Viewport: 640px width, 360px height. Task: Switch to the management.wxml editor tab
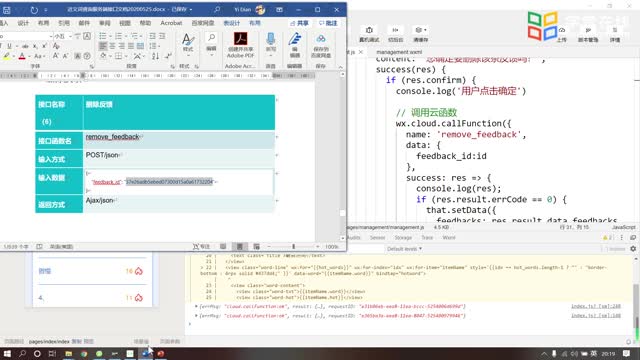[x=399, y=52]
